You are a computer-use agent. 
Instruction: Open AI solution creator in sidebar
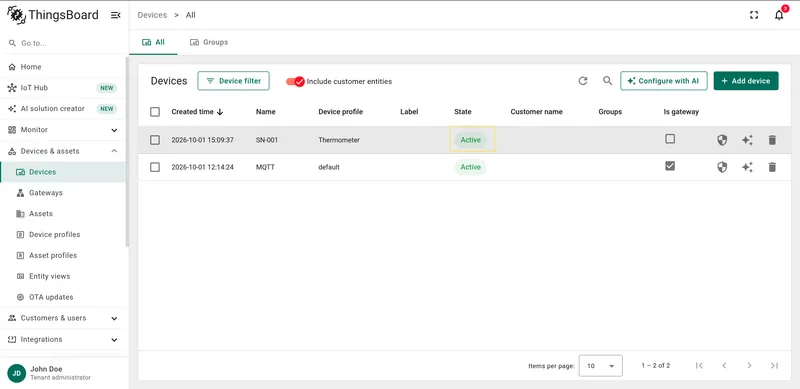pyautogui.click(x=63, y=109)
